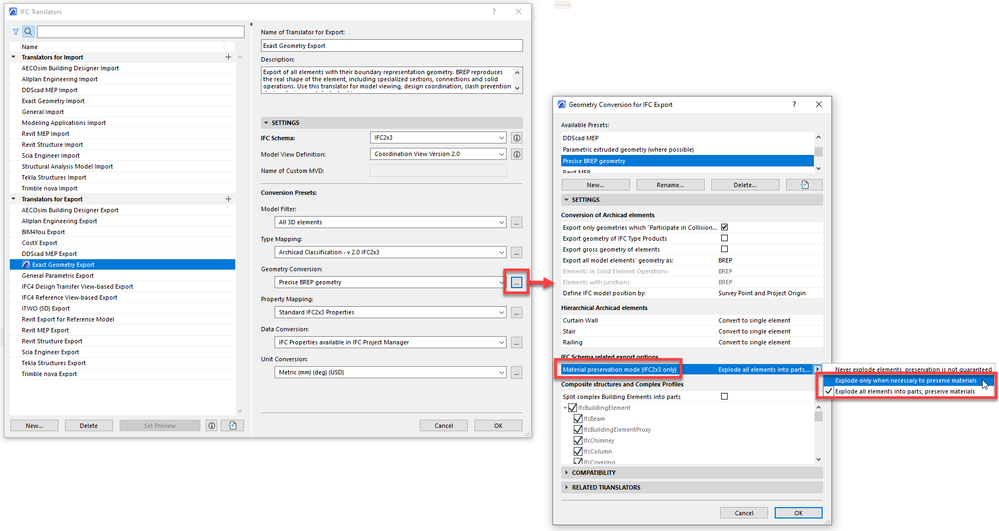Click the translator search input field
Screen dimensions: 999x531
pos(141,31)
